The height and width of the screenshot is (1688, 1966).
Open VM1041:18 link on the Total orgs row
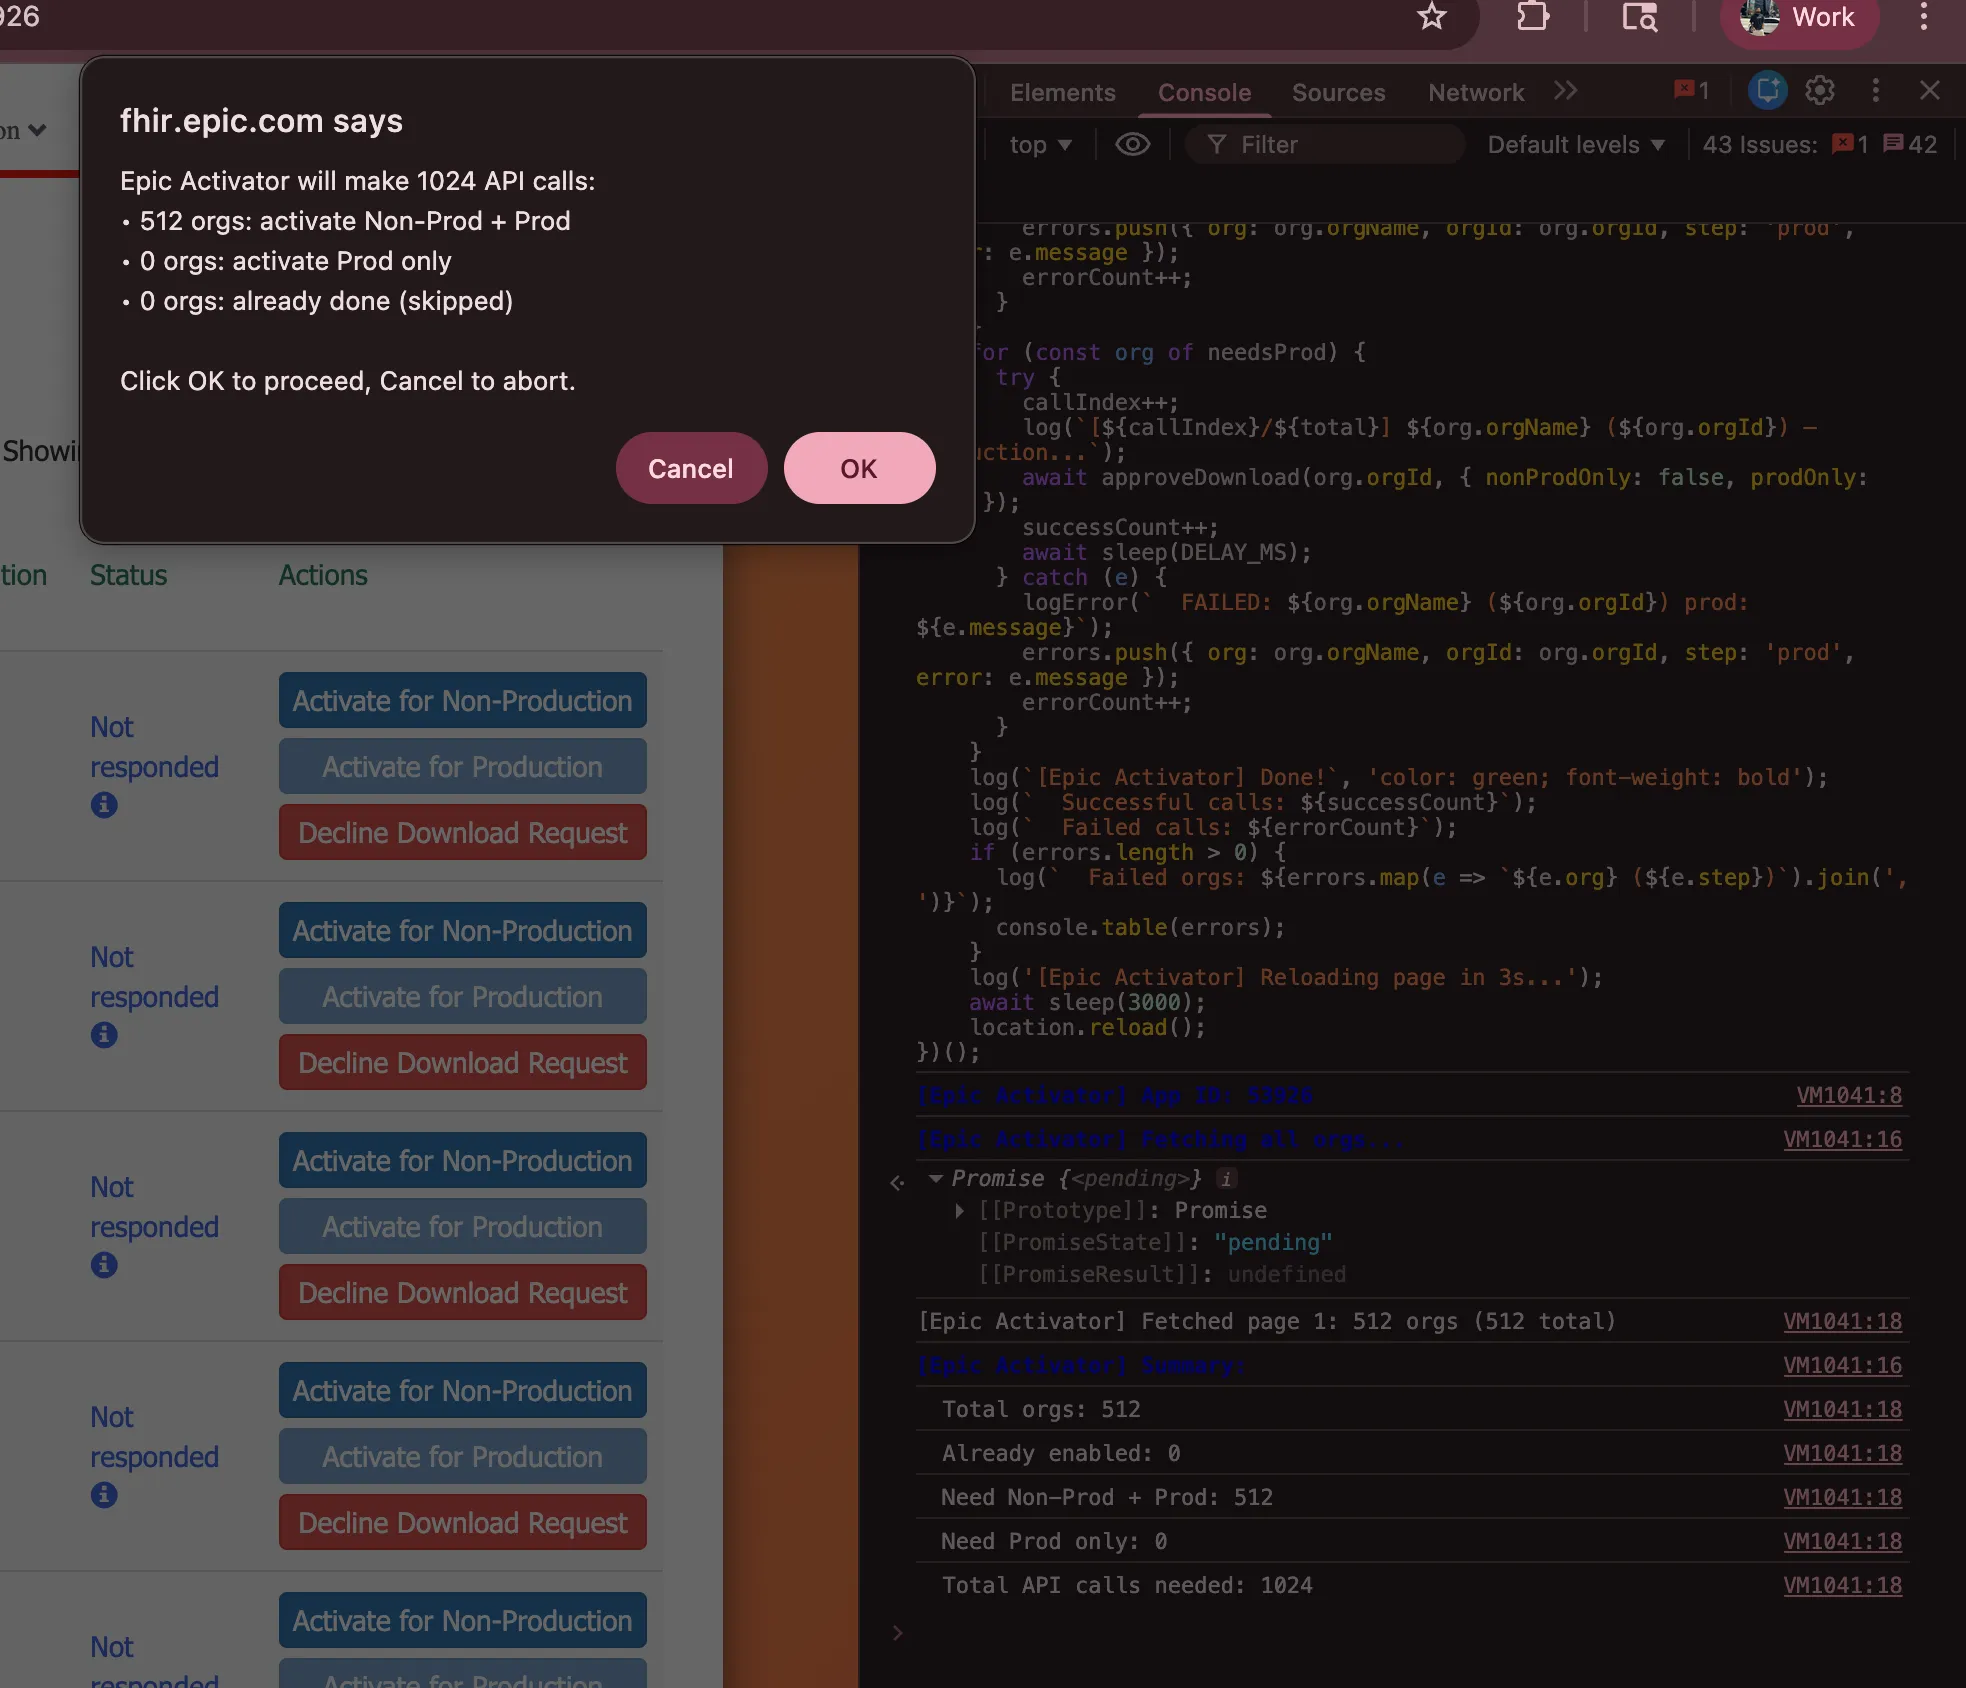[x=1842, y=1409]
